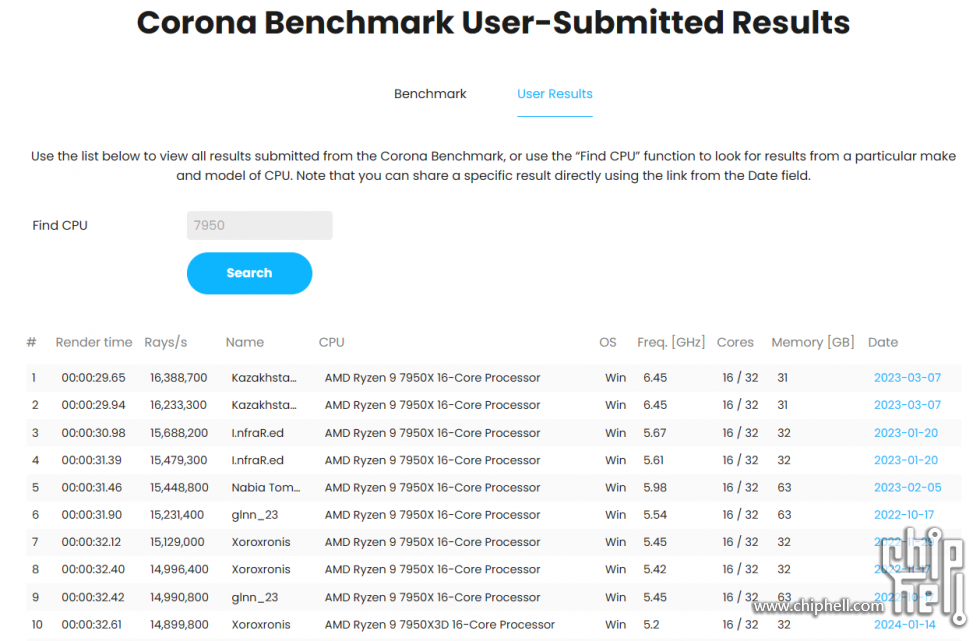This screenshot has width=980, height=641.
Task: Click the AMD Ryzen 9 7950X3D 16-Core Processor cell
Action: (x=439, y=625)
